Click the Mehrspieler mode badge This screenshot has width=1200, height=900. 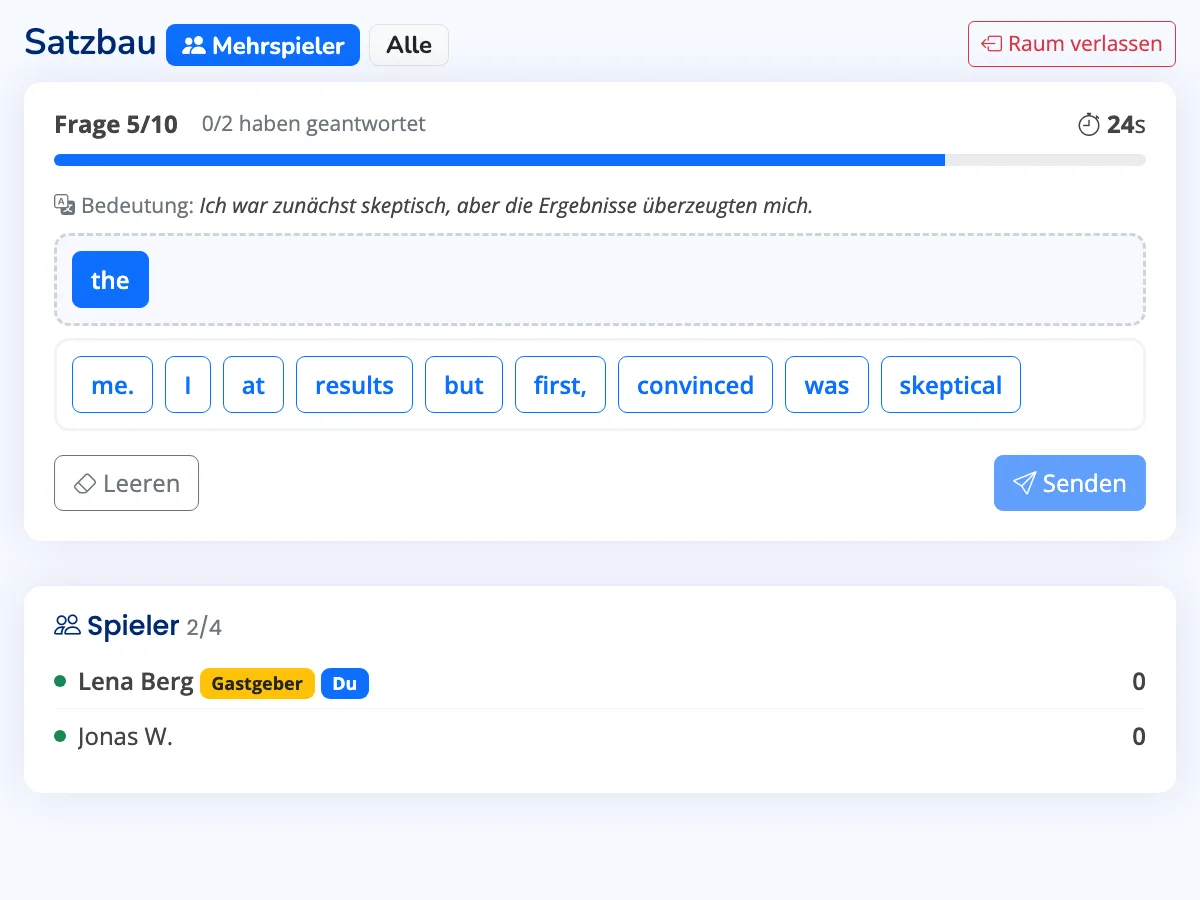click(x=263, y=45)
